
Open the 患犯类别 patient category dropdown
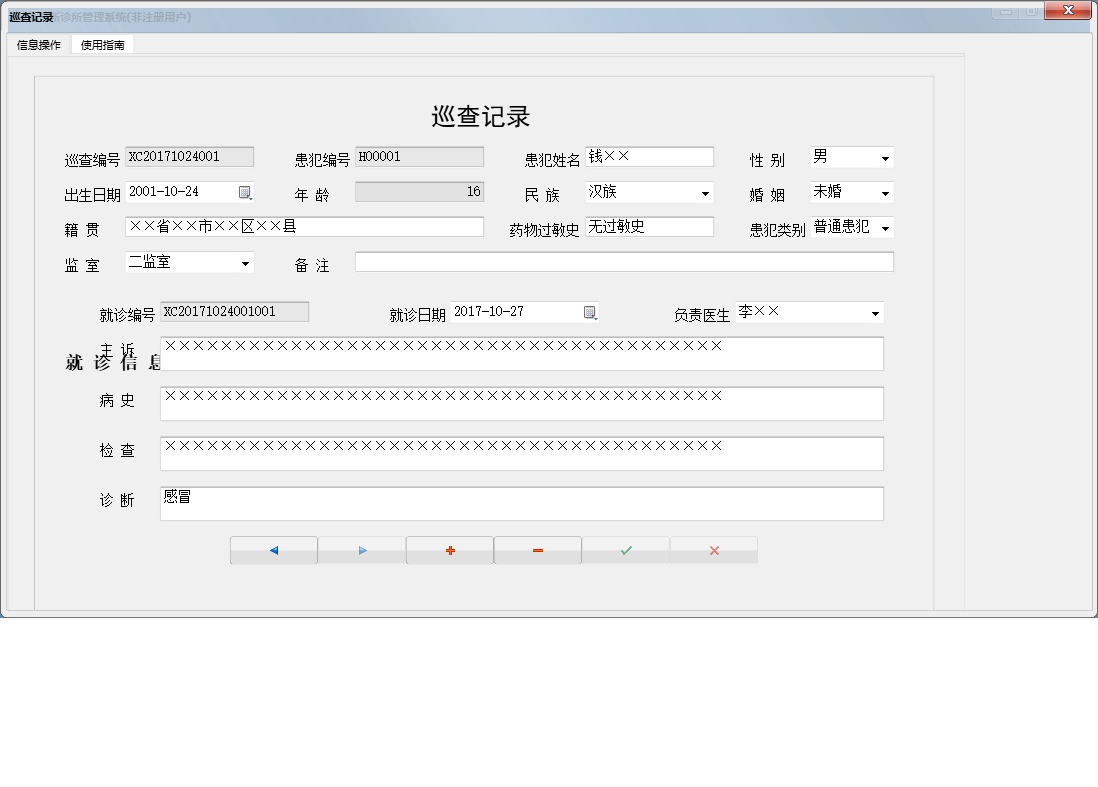[884, 227]
